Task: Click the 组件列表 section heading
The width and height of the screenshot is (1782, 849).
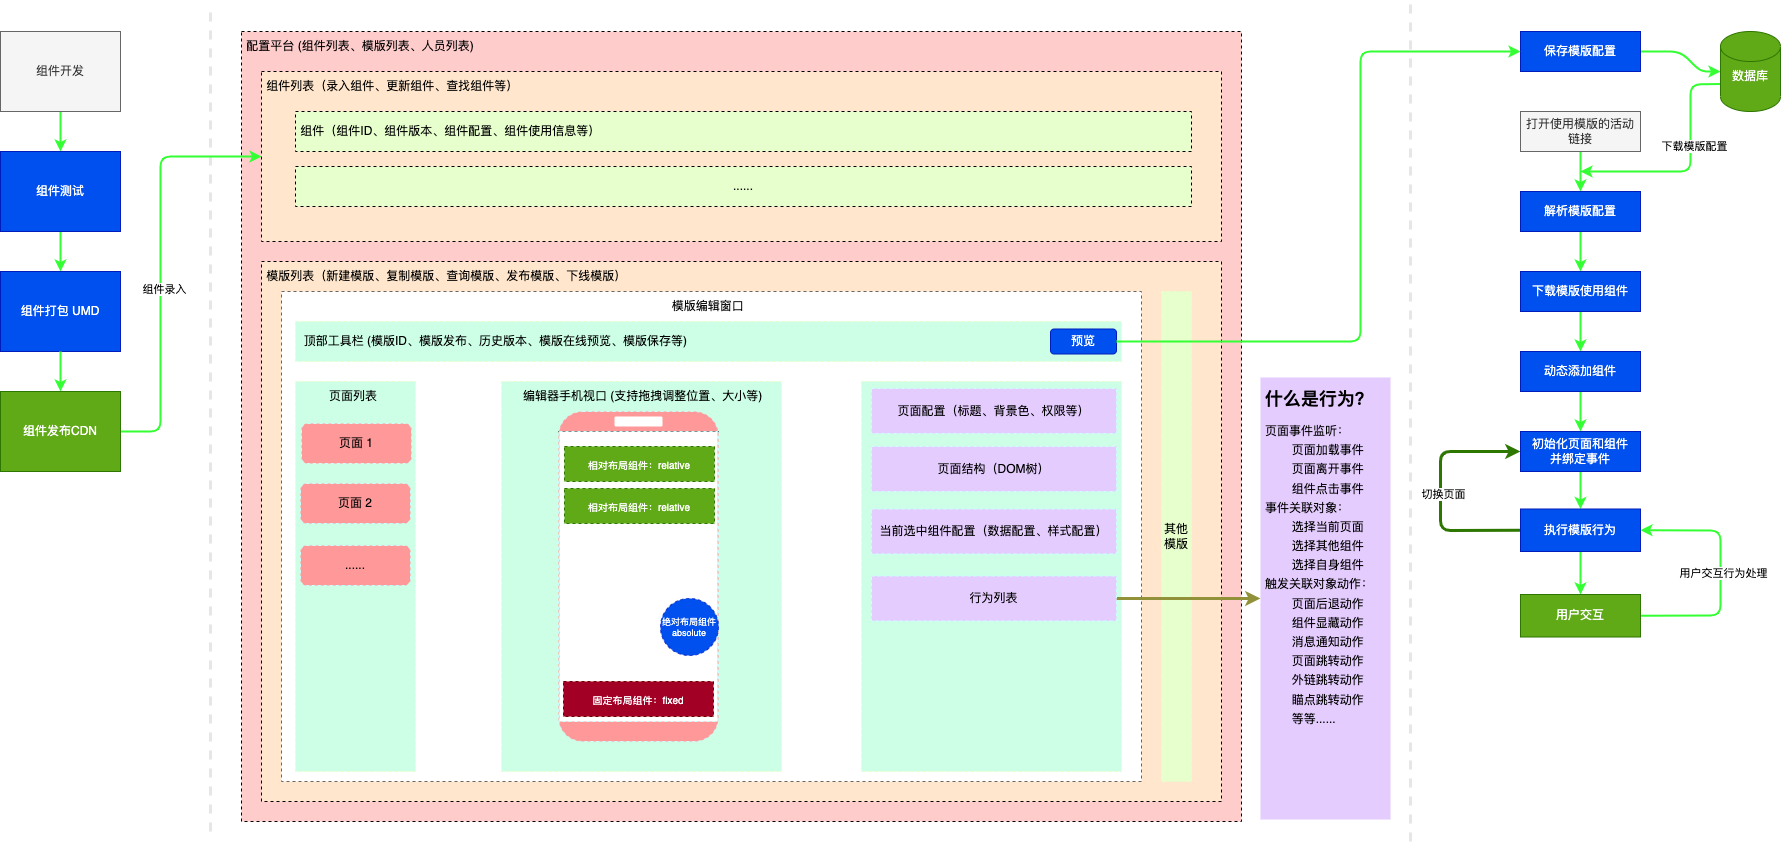Action: [389, 86]
